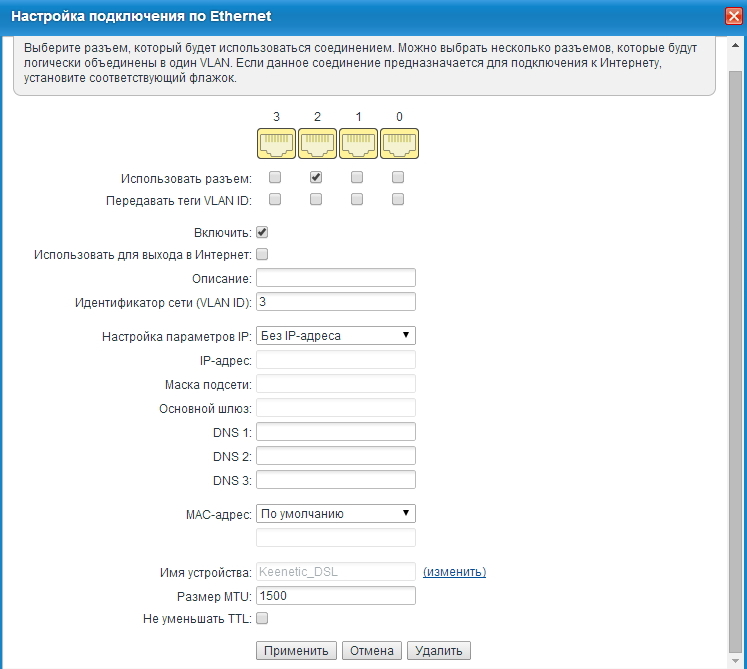Select the 'Размер MTU' input field

click(x=336, y=596)
